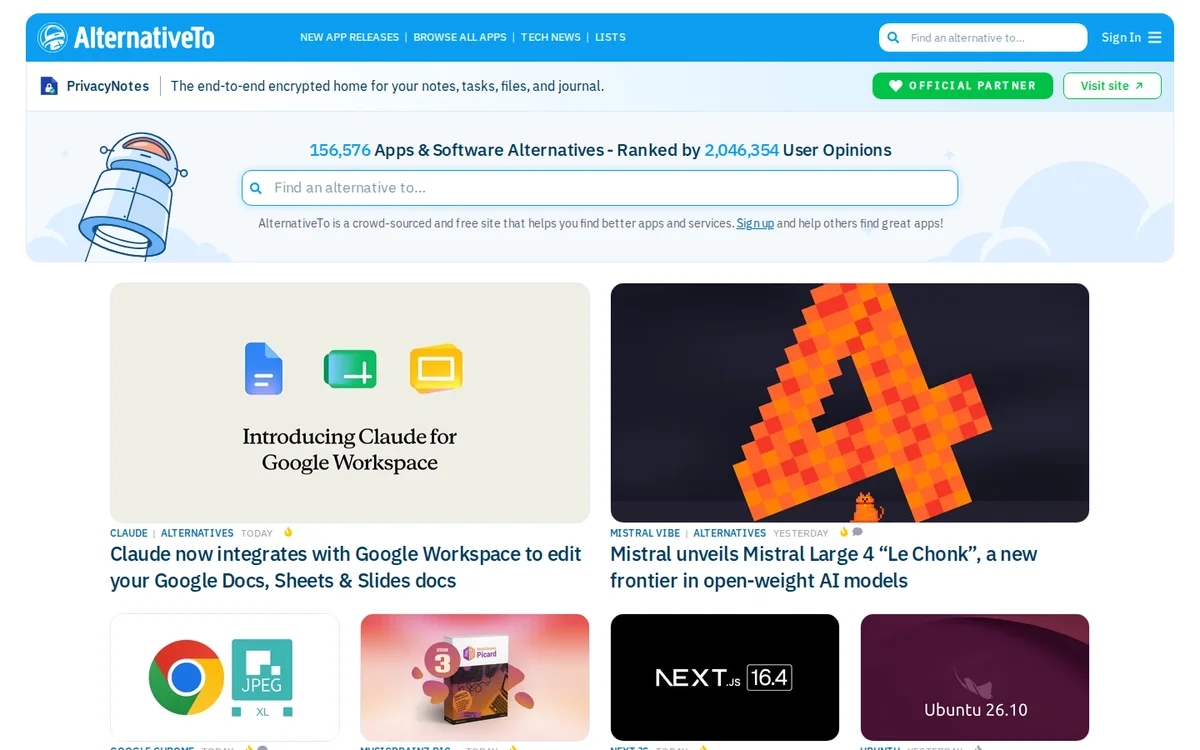Click the MISTRAL VIBE tag
The width and height of the screenshot is (1200, 750).
(645, 533)
